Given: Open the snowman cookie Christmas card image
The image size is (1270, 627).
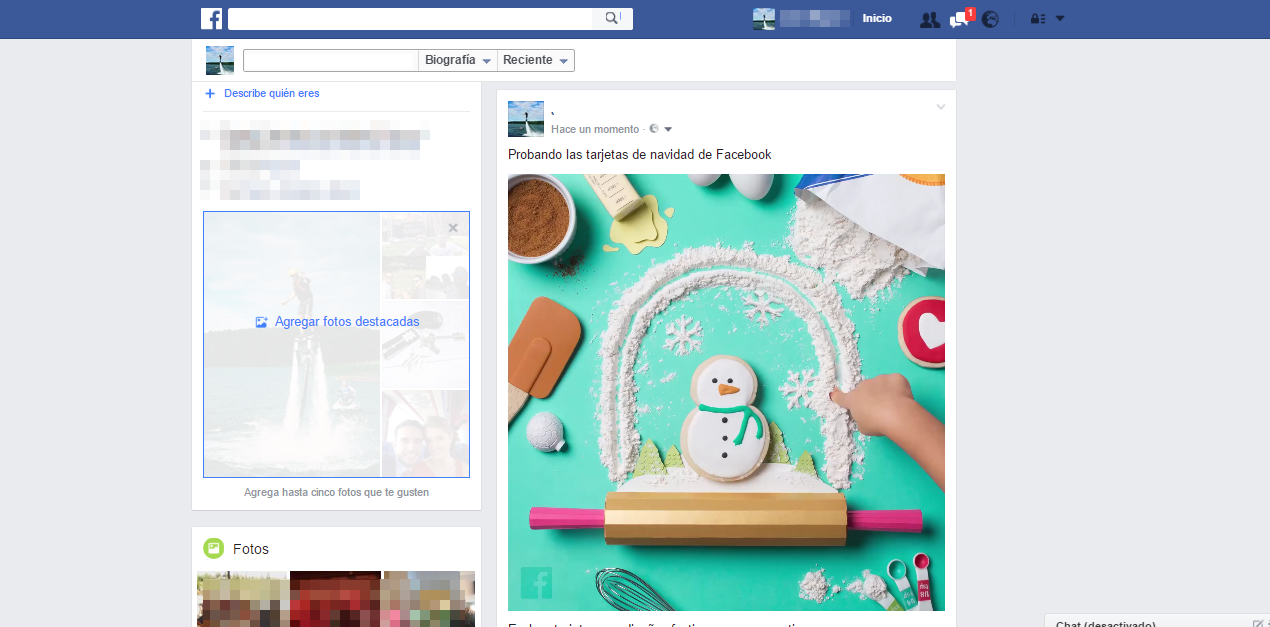Looking at the screenshot, I should pyautogui.click(x=726, y=392).
